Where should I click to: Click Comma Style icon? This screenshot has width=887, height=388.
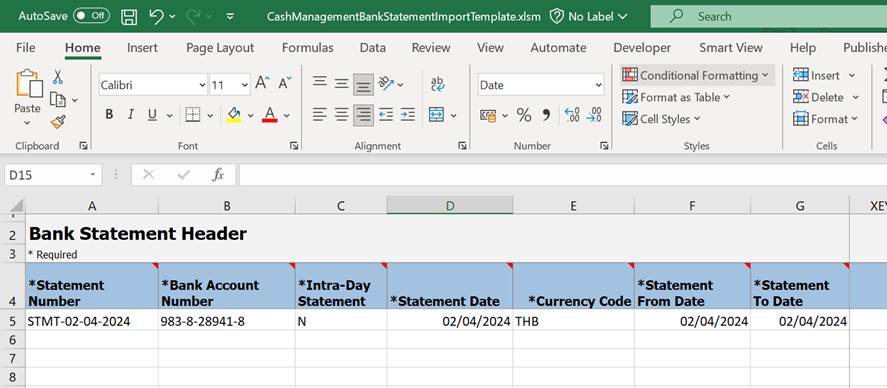pyautogui.click(x=546, y=115)
